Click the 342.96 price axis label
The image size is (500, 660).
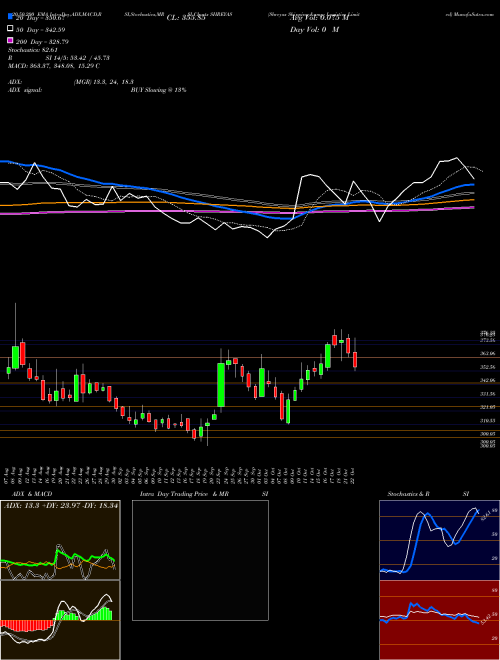pos(489,381)
